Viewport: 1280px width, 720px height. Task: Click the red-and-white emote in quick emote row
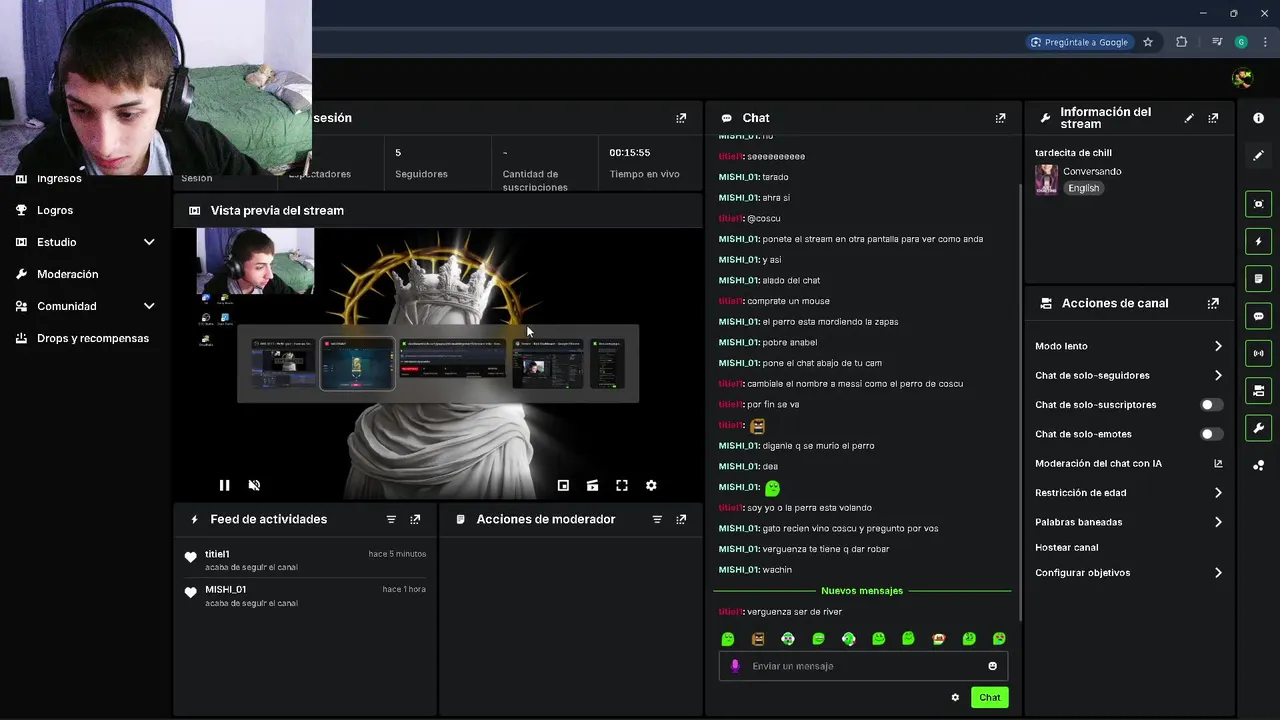pyautogui.click(x=938, y=639)
